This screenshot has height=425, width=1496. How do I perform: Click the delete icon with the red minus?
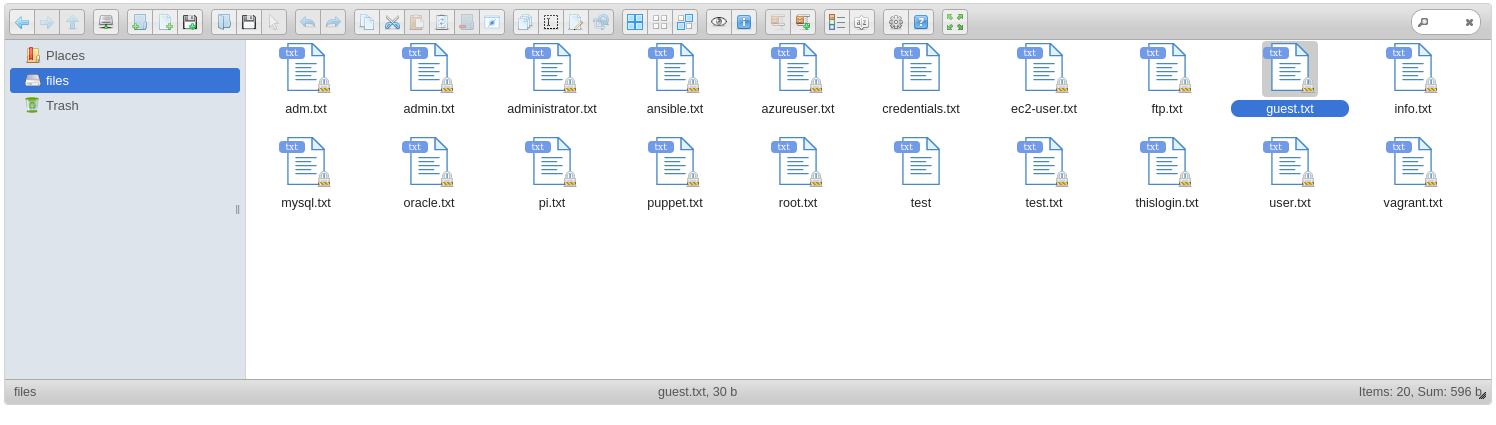click(x=467, y=22)
